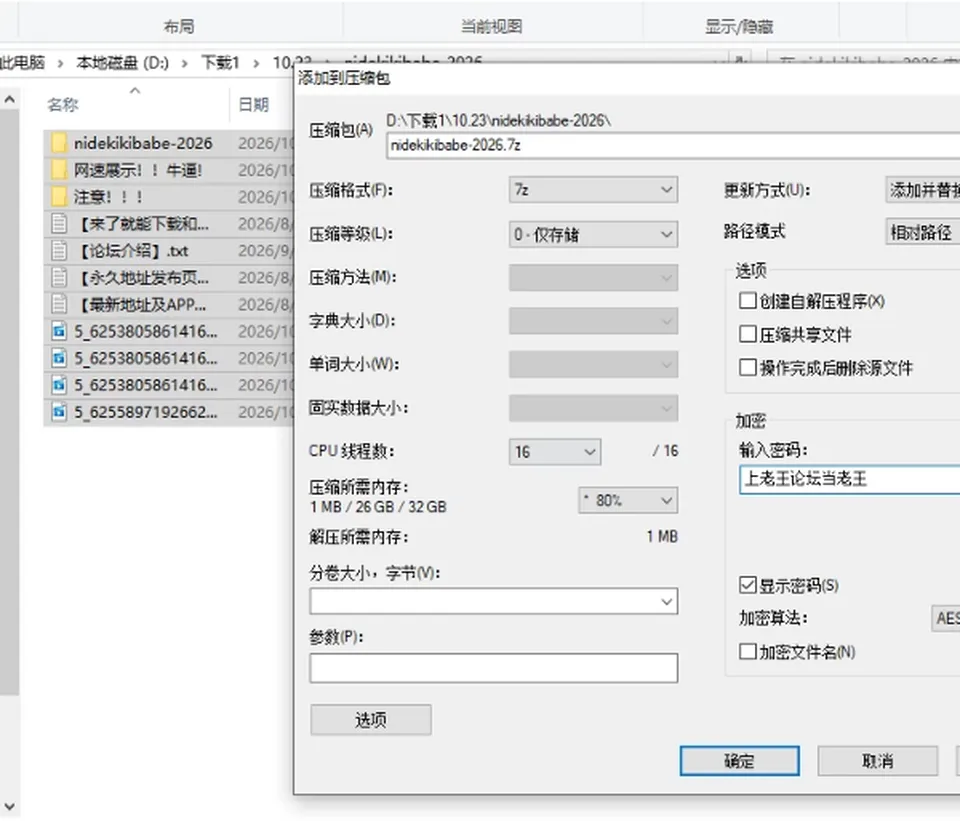This screenshot has height=821, width=960.
Task: Tick the 压缩共享文件 checkbox
Action: [x=748, y=334]
